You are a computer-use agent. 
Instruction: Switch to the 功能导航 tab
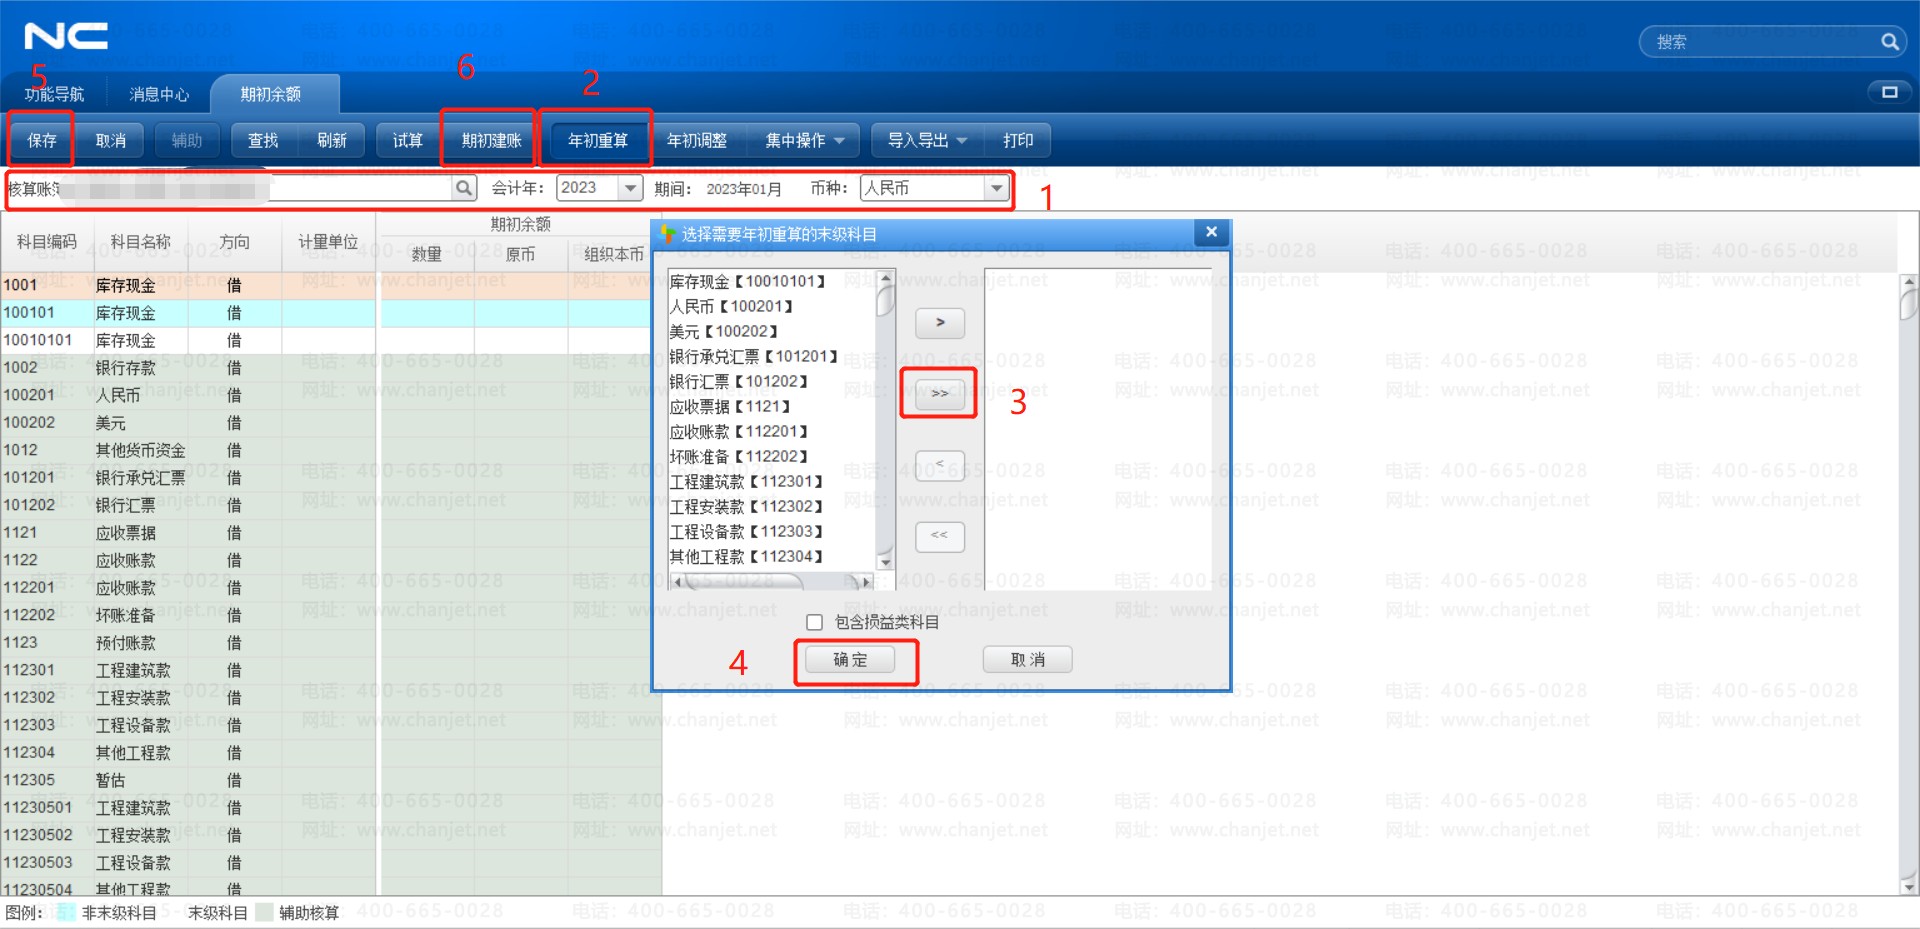[55, 94]
